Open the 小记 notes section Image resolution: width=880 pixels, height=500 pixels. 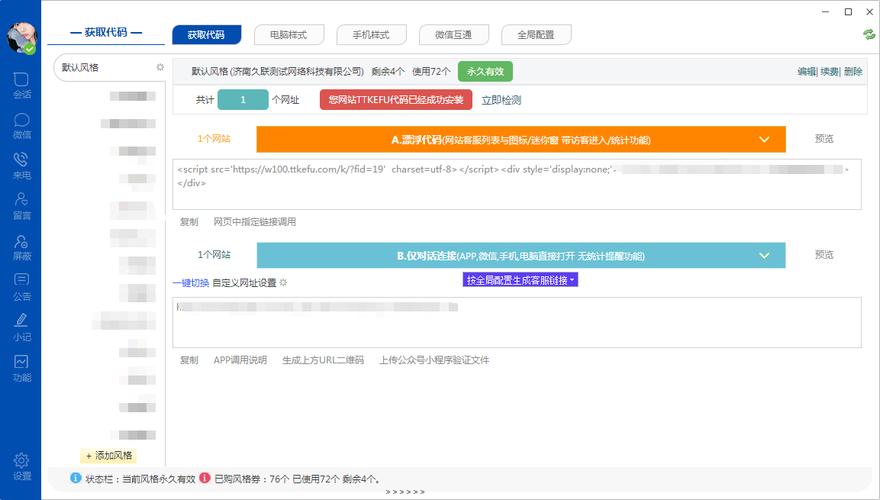pos(21,328)
